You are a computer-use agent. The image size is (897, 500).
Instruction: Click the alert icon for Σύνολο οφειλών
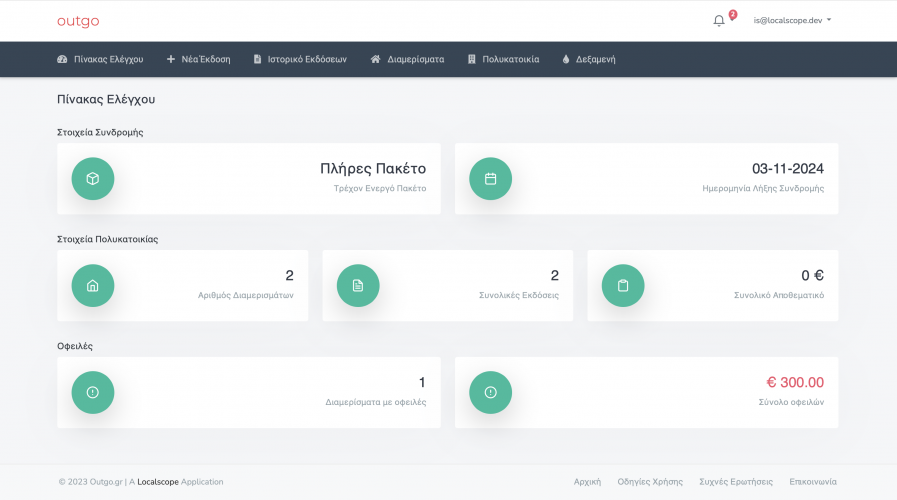tap(490, 392)
